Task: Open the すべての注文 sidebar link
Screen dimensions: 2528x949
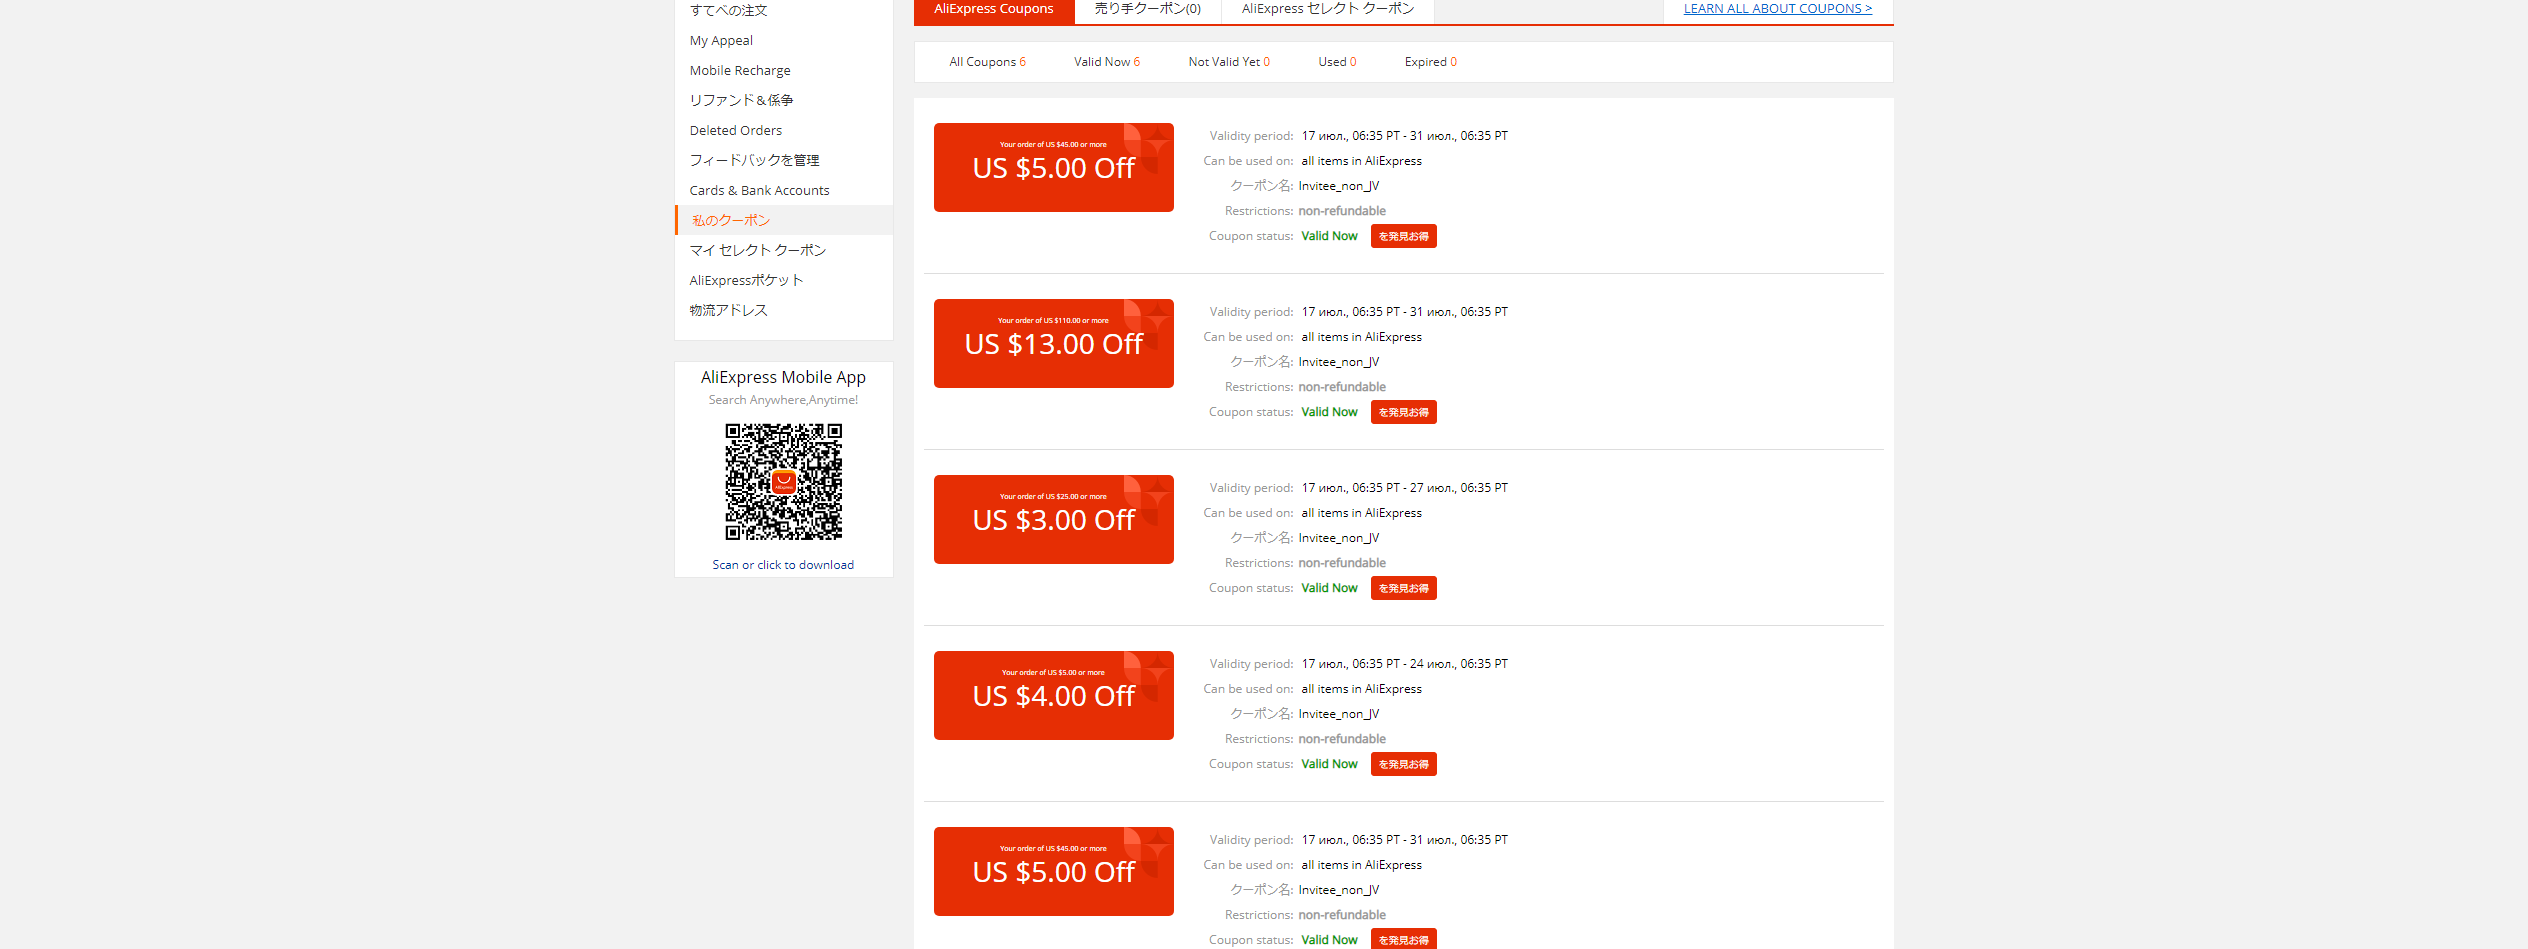Action: pos(728,10)
